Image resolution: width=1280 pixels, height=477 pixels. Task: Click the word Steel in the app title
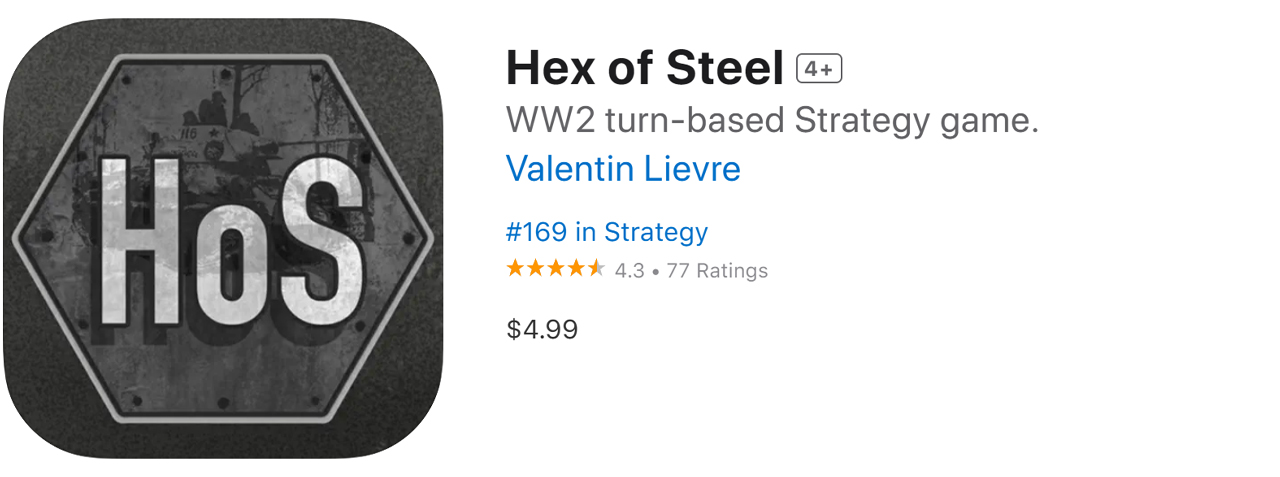point(728,69)
